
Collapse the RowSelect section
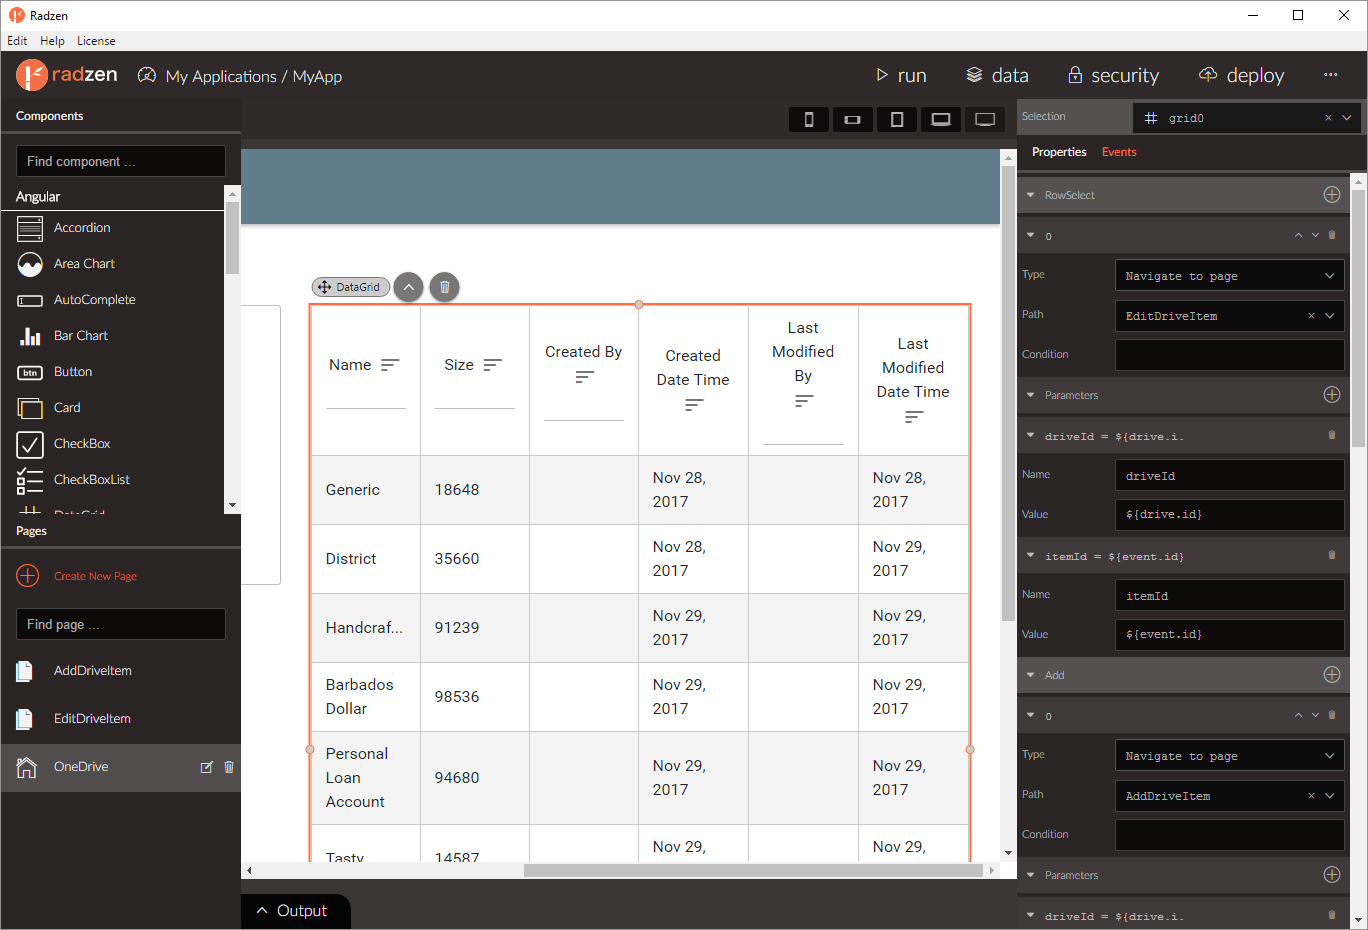point(1031,195)
